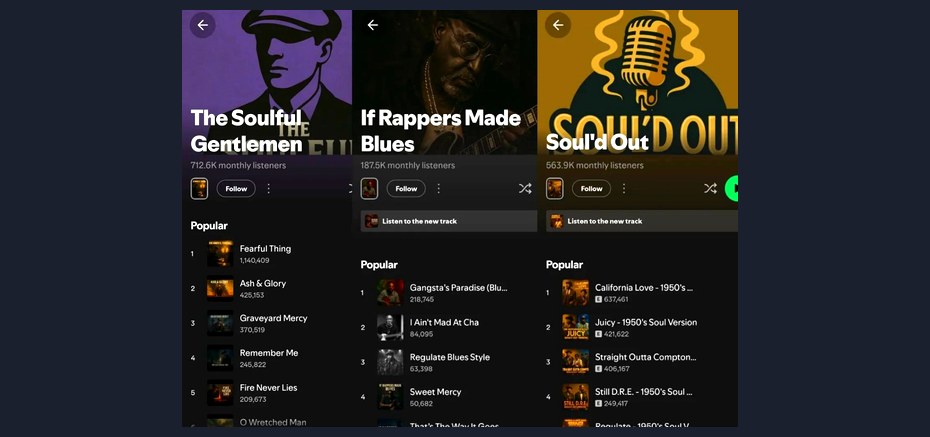Click '712.6K monthly listeners' text

[x=238, y=165]
